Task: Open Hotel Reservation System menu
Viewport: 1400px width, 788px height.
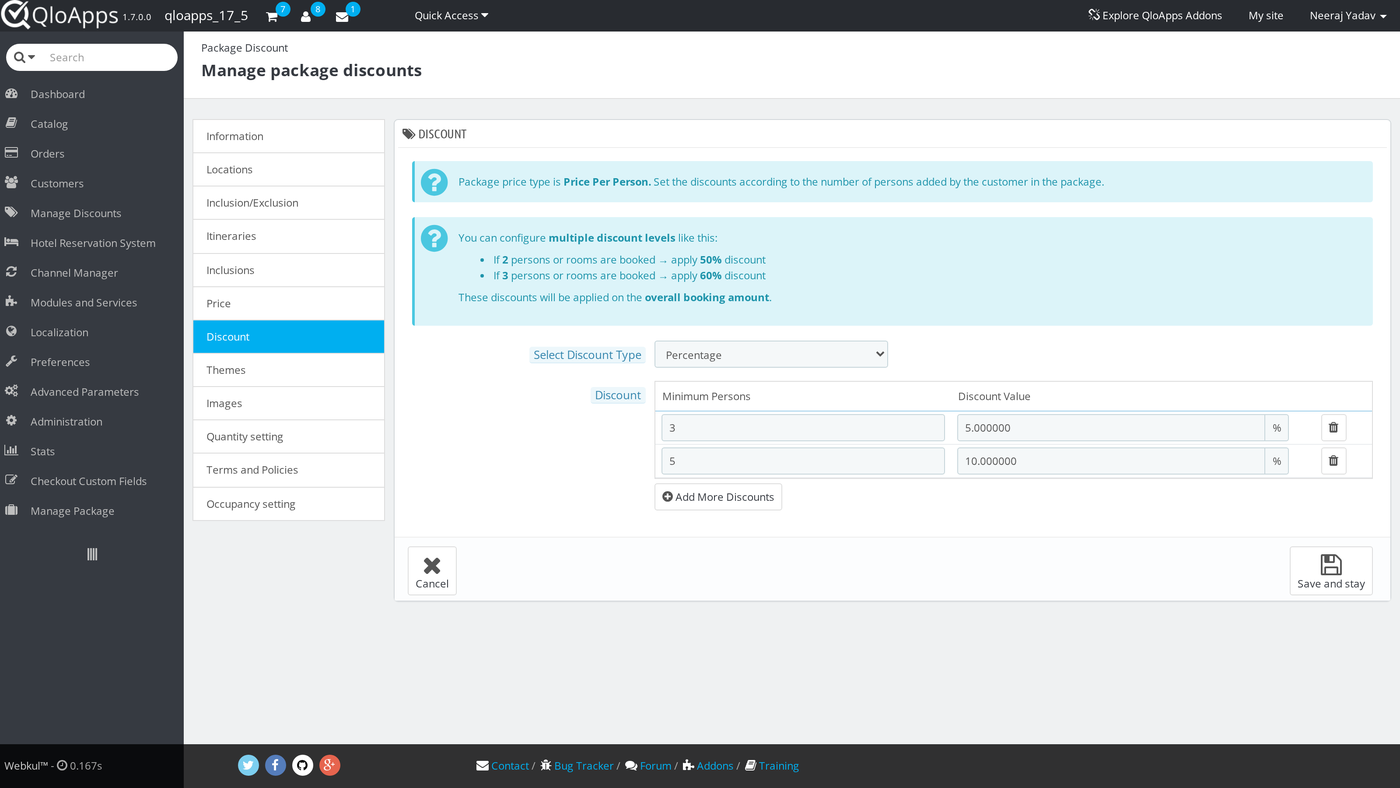Action: (92, 243)
